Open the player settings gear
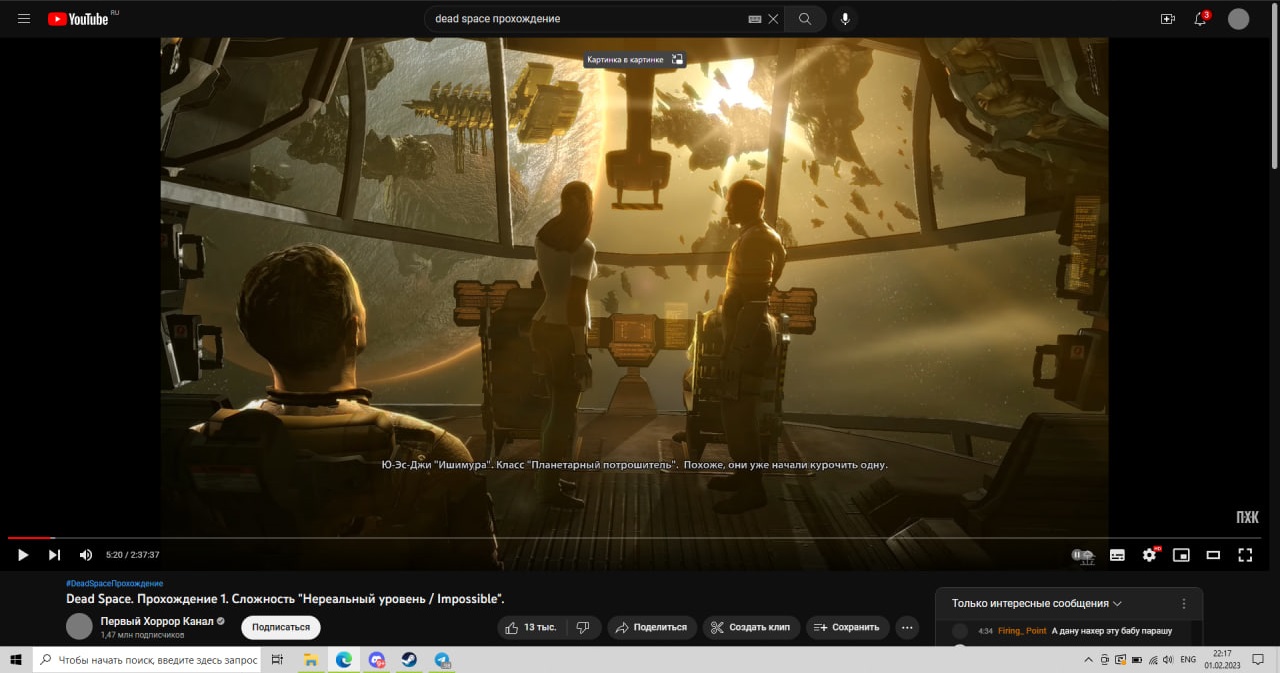The image size is (1280, 673). [1150, 555]
